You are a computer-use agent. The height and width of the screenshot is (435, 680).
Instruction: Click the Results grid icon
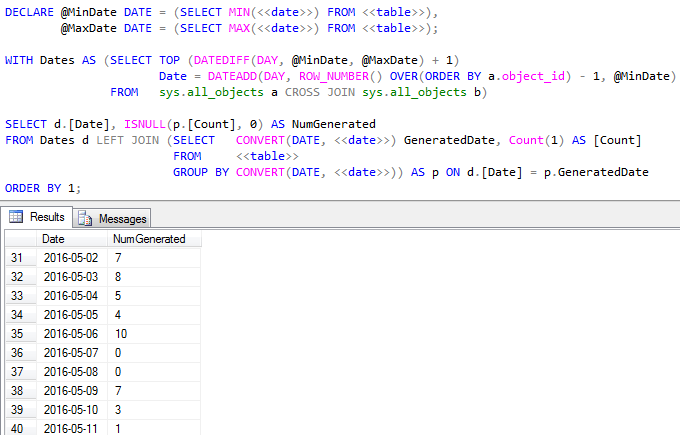point(16,216)
